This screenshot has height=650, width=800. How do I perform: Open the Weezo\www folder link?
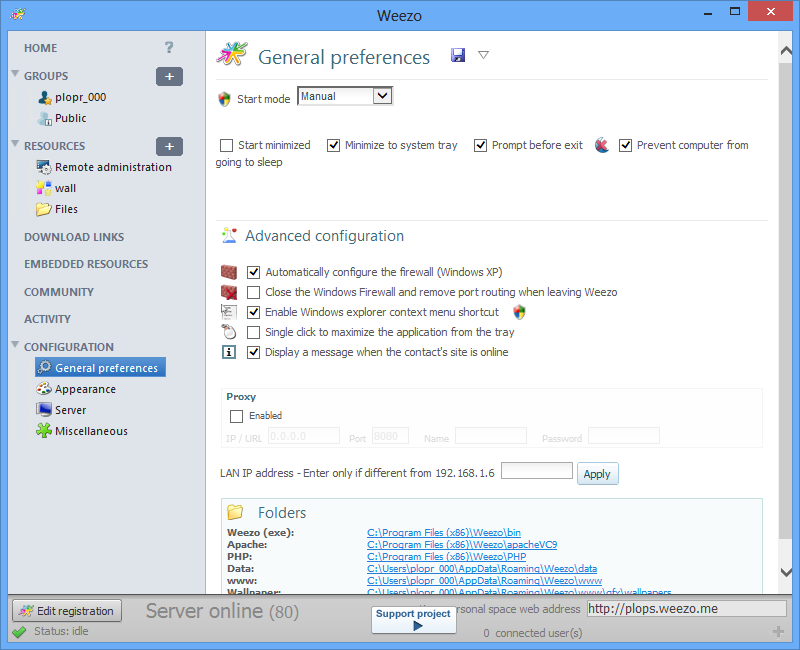coord(485,581)
